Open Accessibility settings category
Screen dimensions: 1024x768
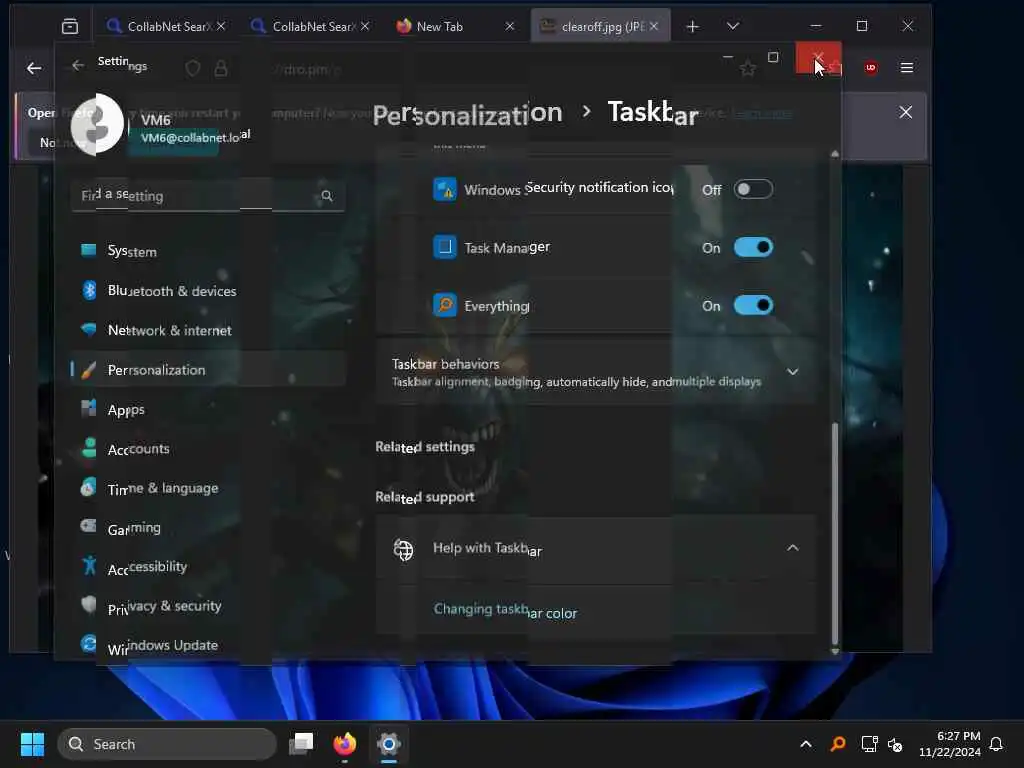[x=208, y=567]
